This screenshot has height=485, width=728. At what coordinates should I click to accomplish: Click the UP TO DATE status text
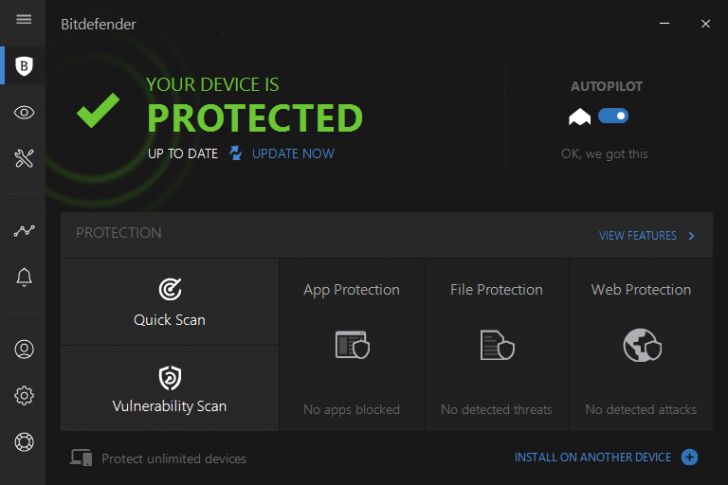(x=183, y=154)
